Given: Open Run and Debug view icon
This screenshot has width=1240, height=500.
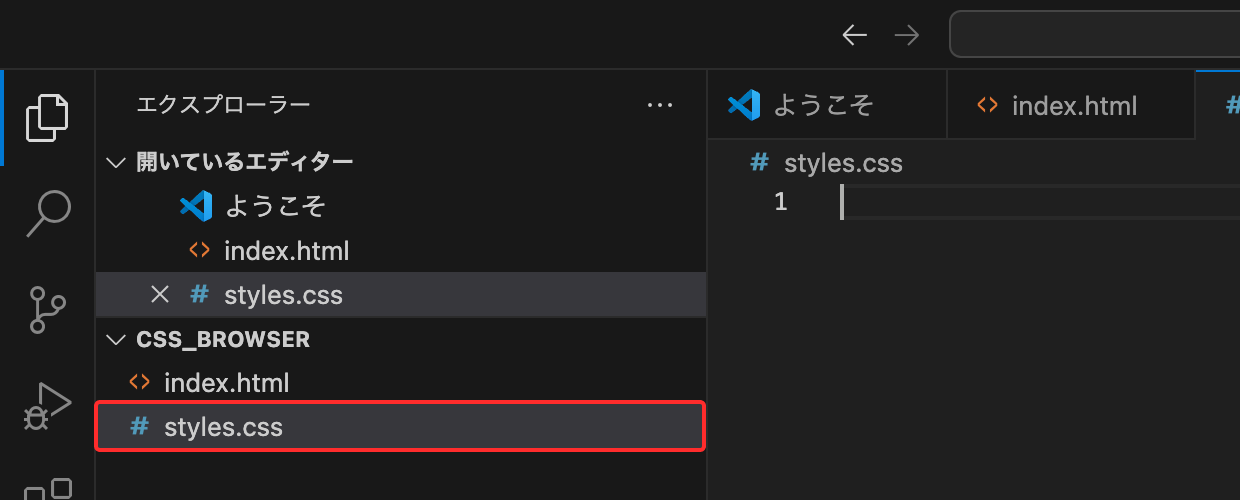Looking at the screenshot, I should 48,405.
